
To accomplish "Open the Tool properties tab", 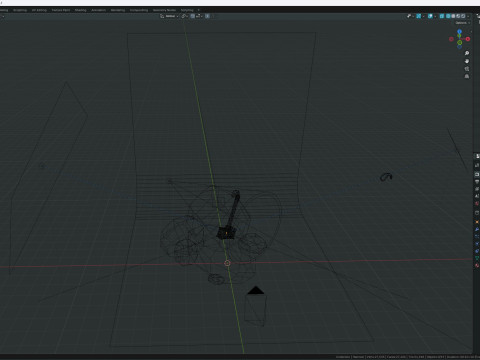I will click(x=477, y=165).
